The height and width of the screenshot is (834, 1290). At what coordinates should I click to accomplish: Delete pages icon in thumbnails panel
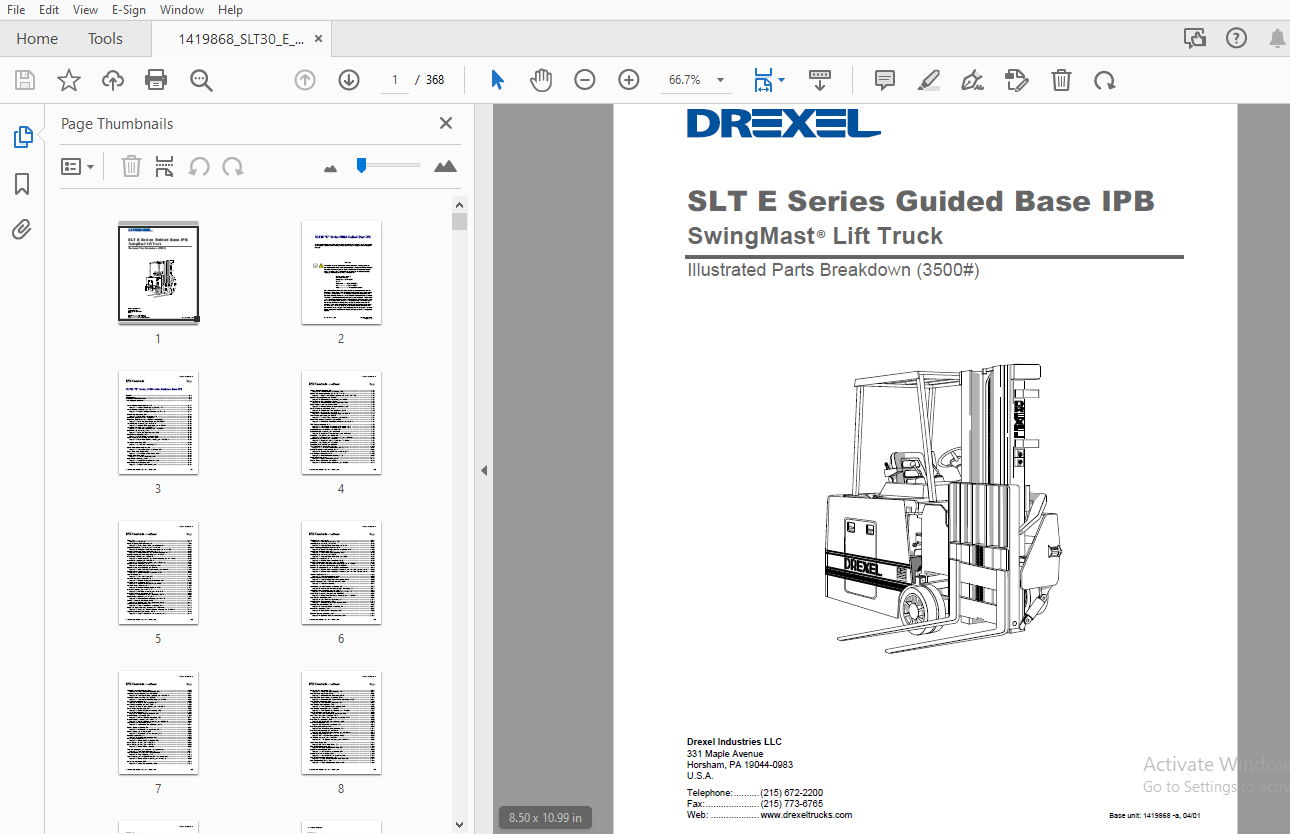(x=131, y=166)
